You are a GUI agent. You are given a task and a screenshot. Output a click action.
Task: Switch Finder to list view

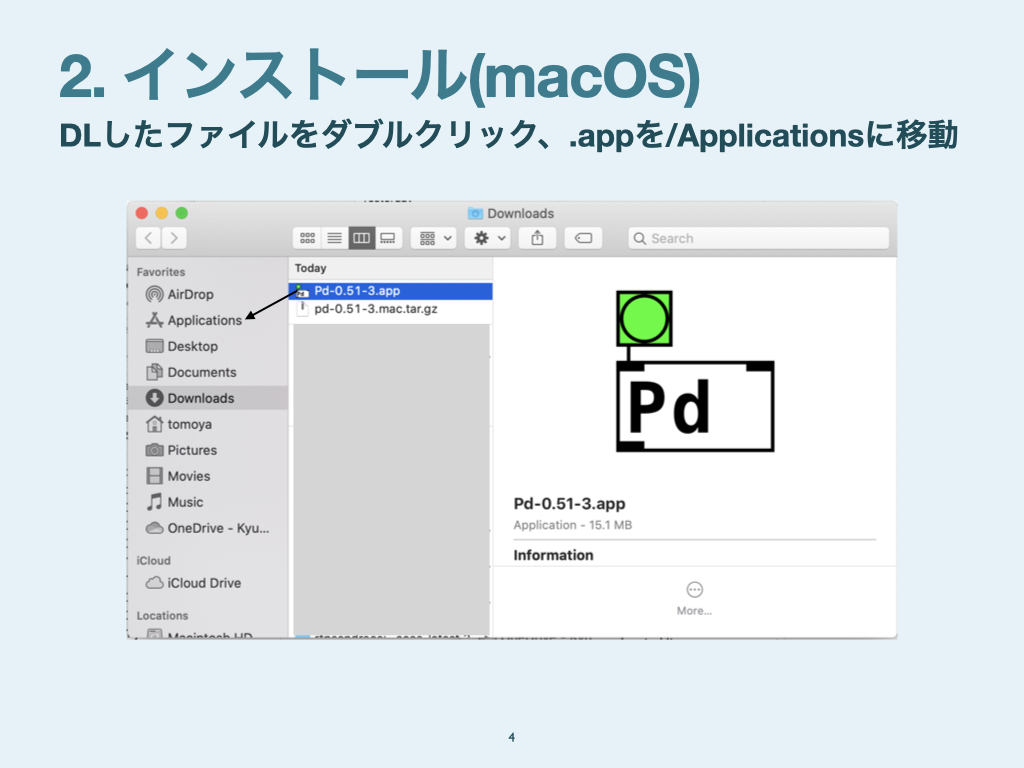(x=334, y=238)
